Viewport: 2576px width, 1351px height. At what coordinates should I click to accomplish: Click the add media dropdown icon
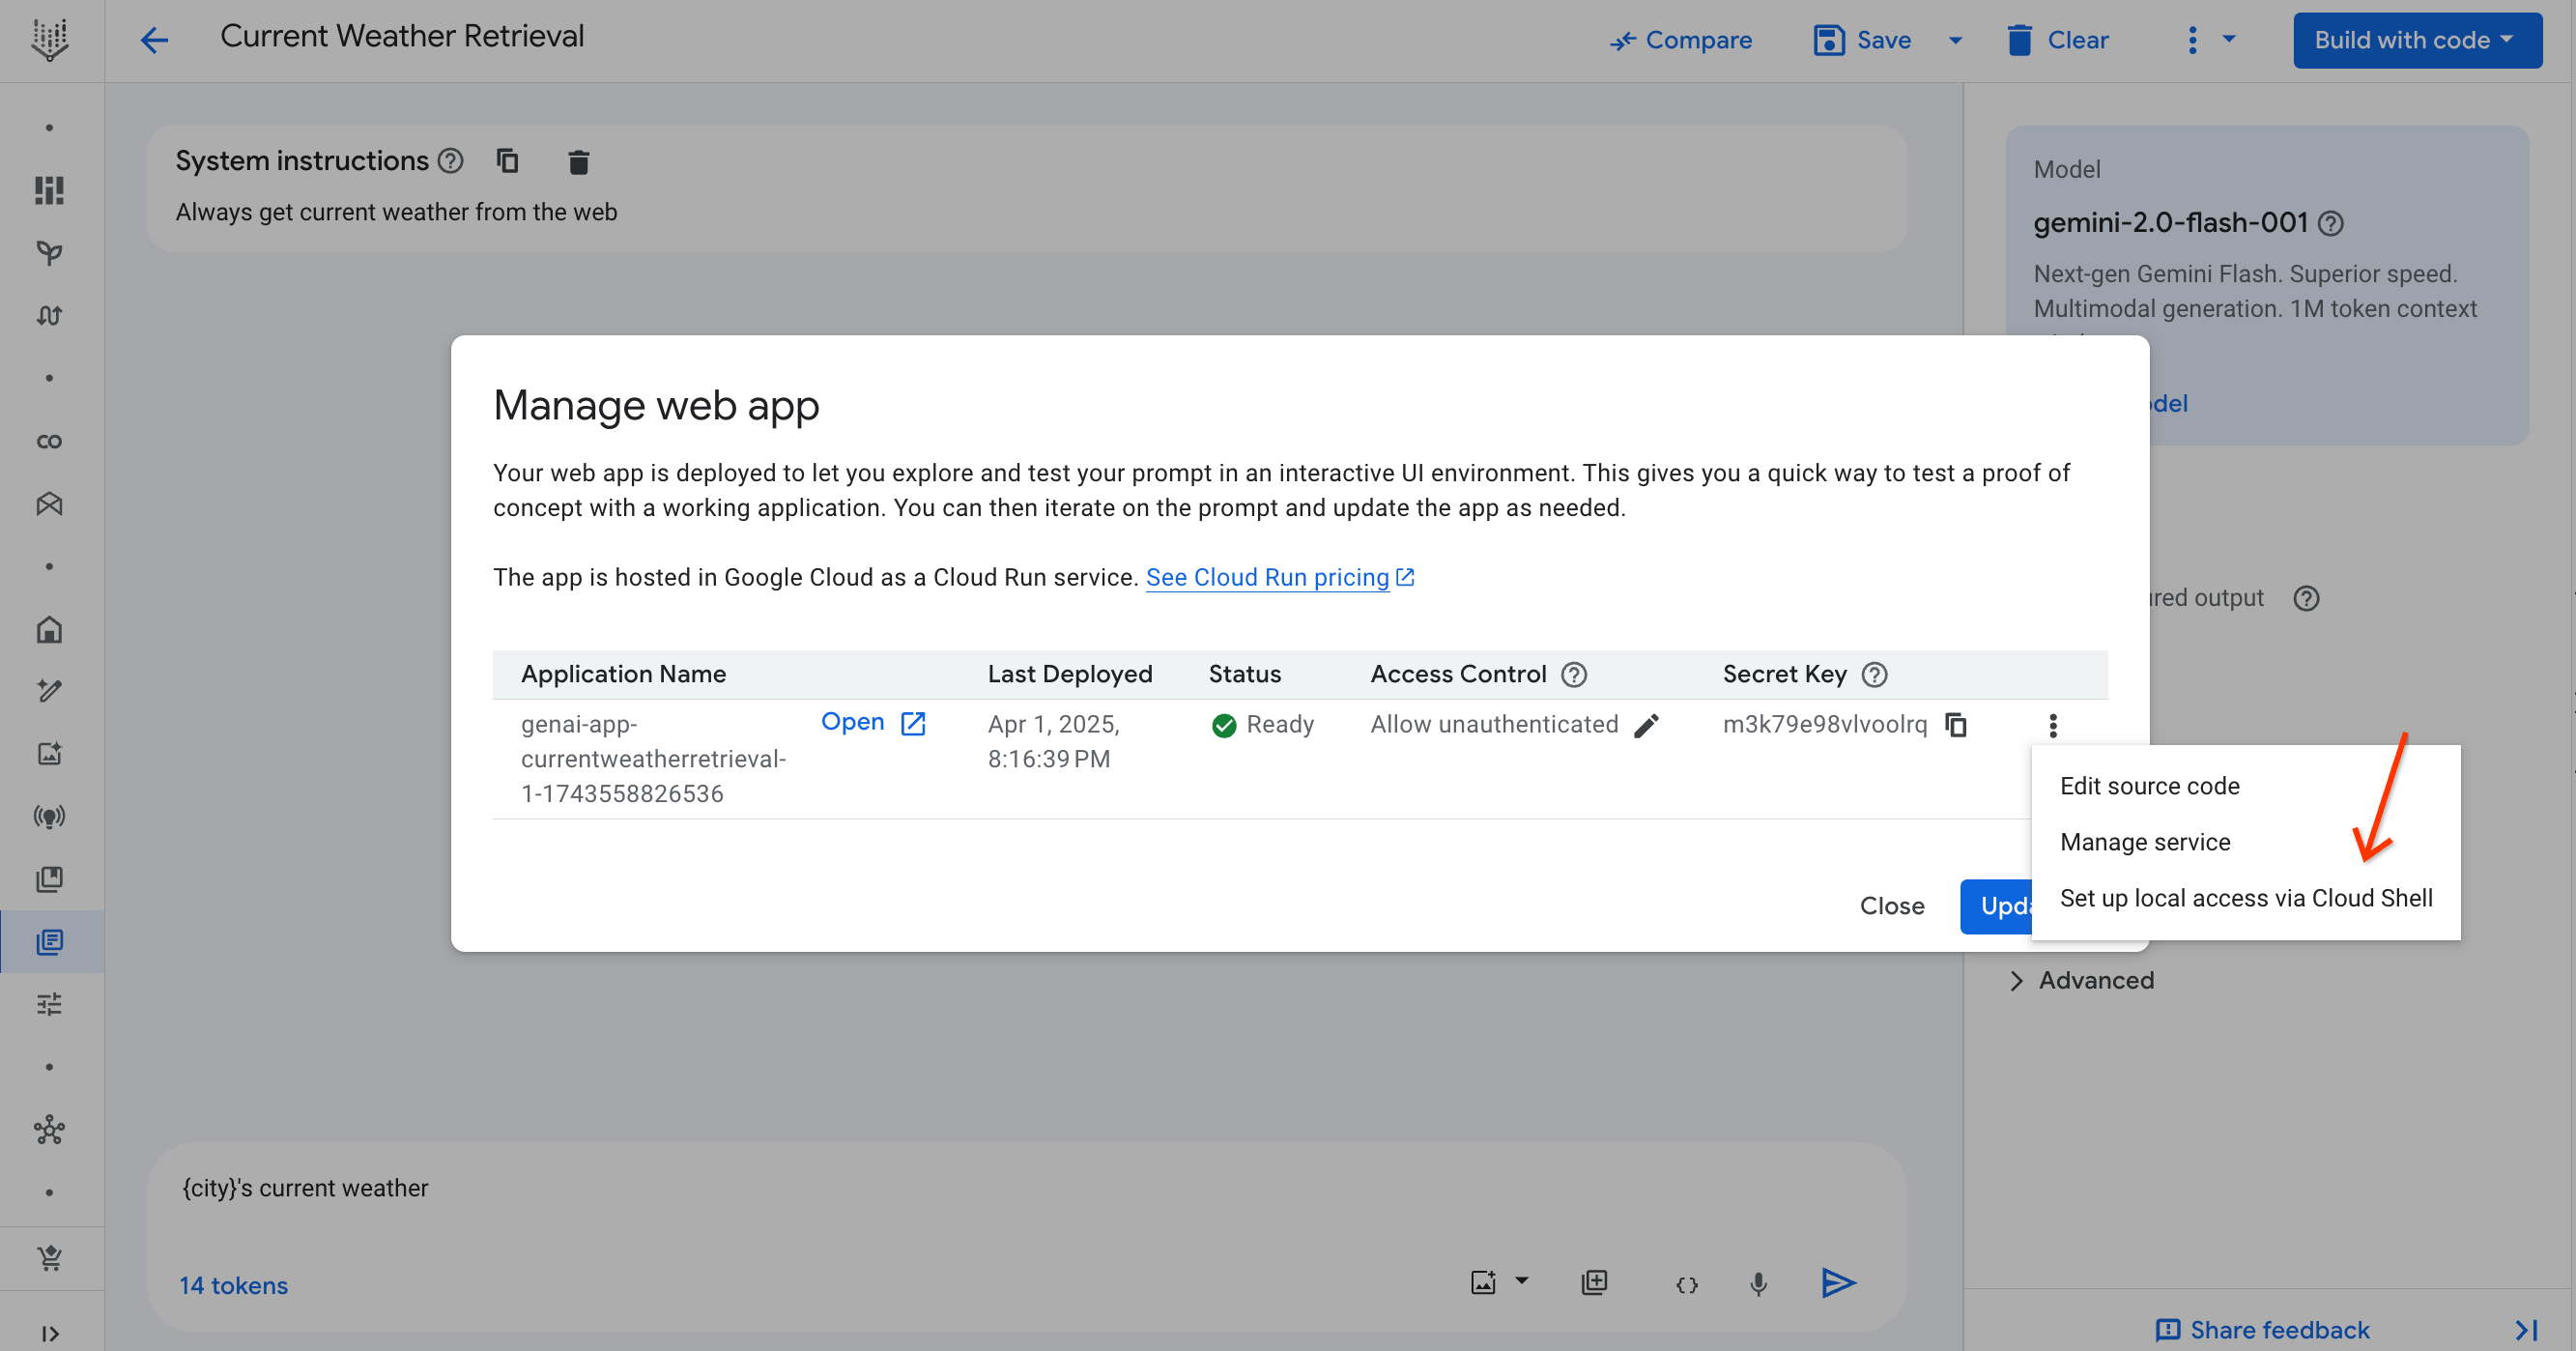1521,1283
